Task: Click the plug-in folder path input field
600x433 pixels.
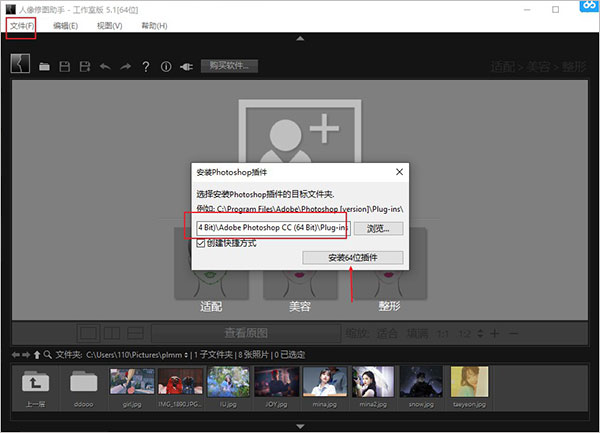Action: pos(273,228)
